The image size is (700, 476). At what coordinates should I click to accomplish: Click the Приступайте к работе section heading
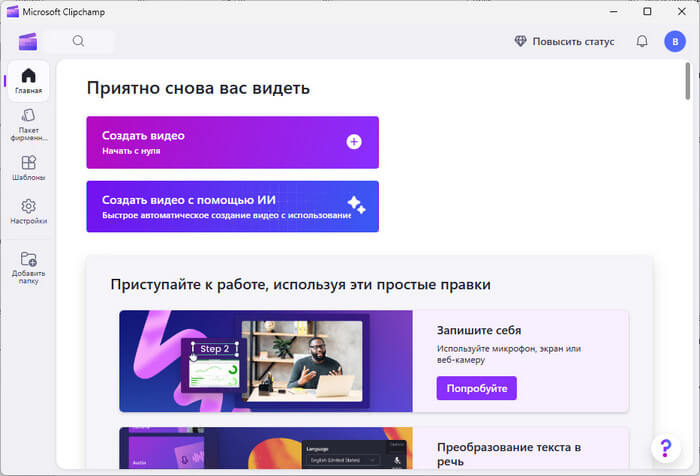300,284
